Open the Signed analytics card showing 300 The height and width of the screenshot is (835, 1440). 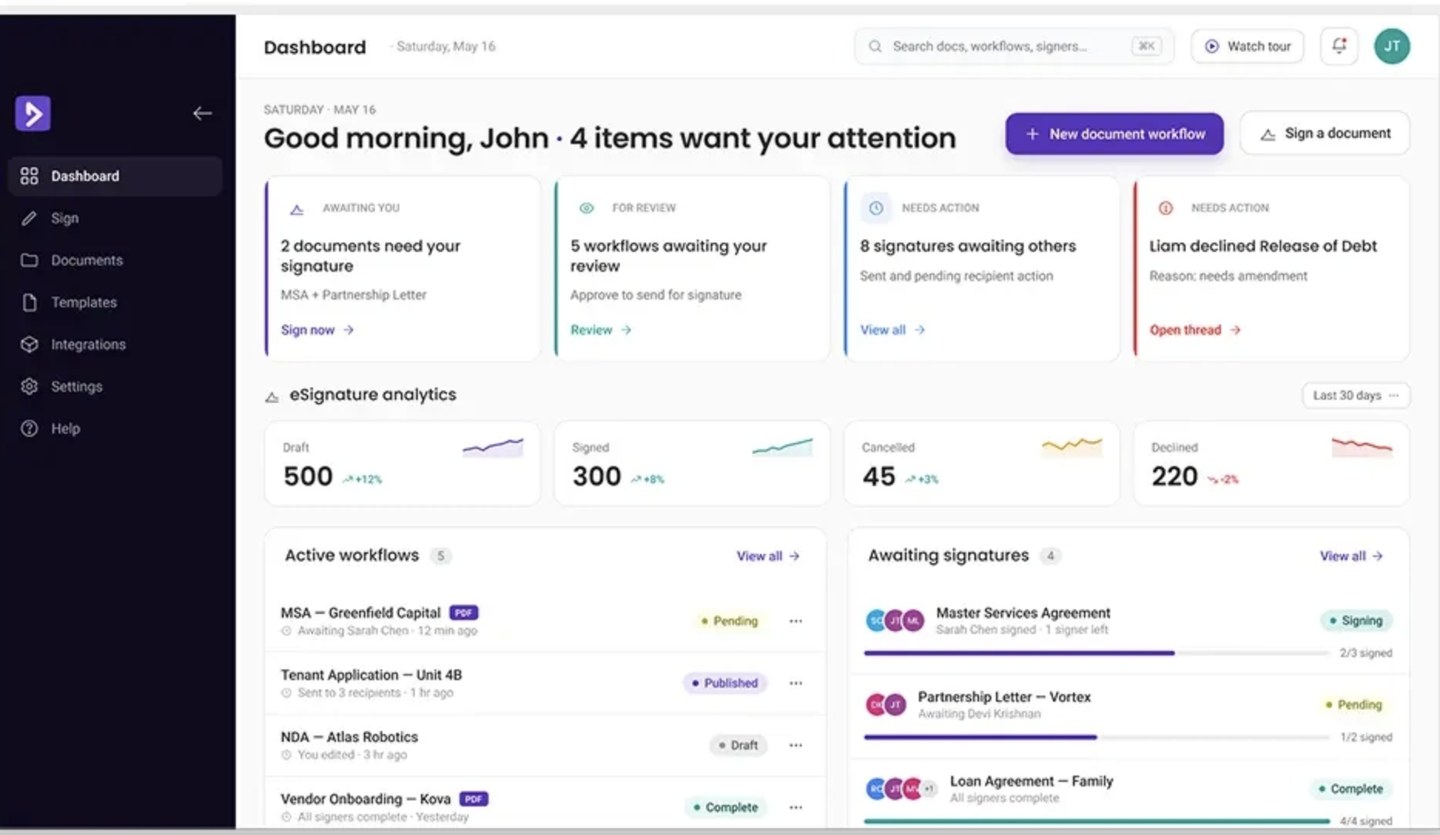point(692,464)
